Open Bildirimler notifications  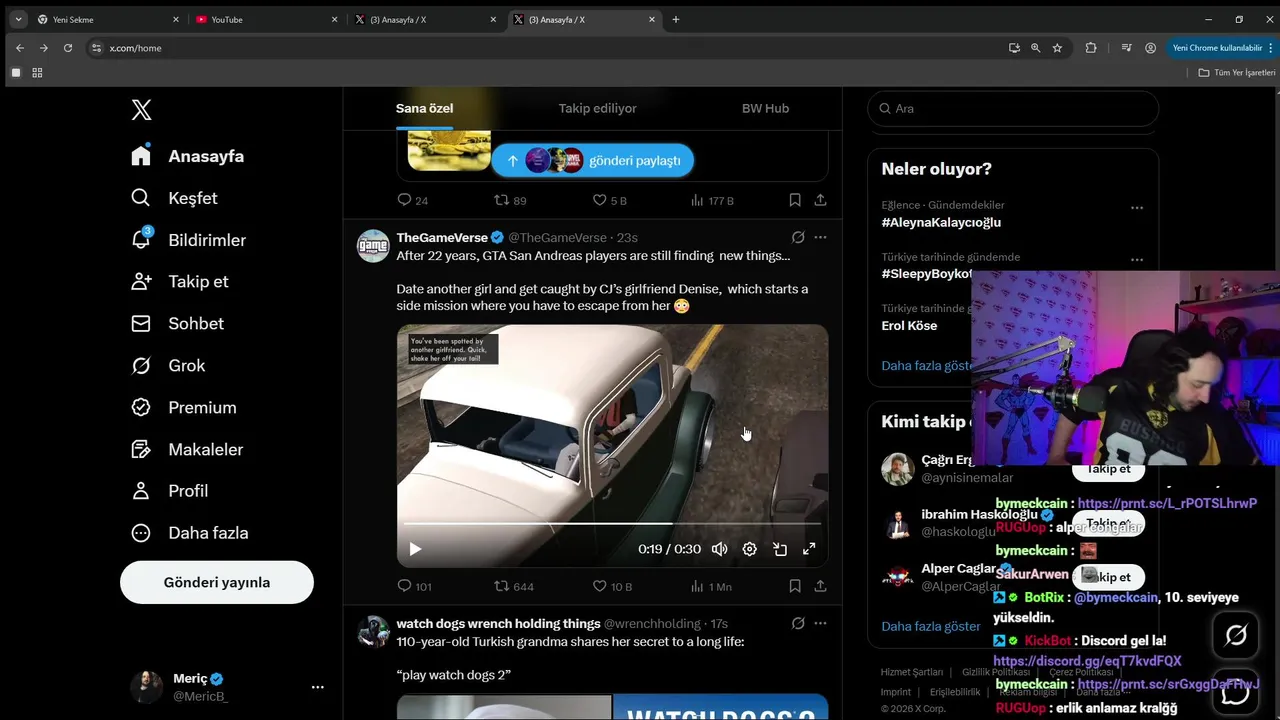pyautogui.click(x=189, y=240)
